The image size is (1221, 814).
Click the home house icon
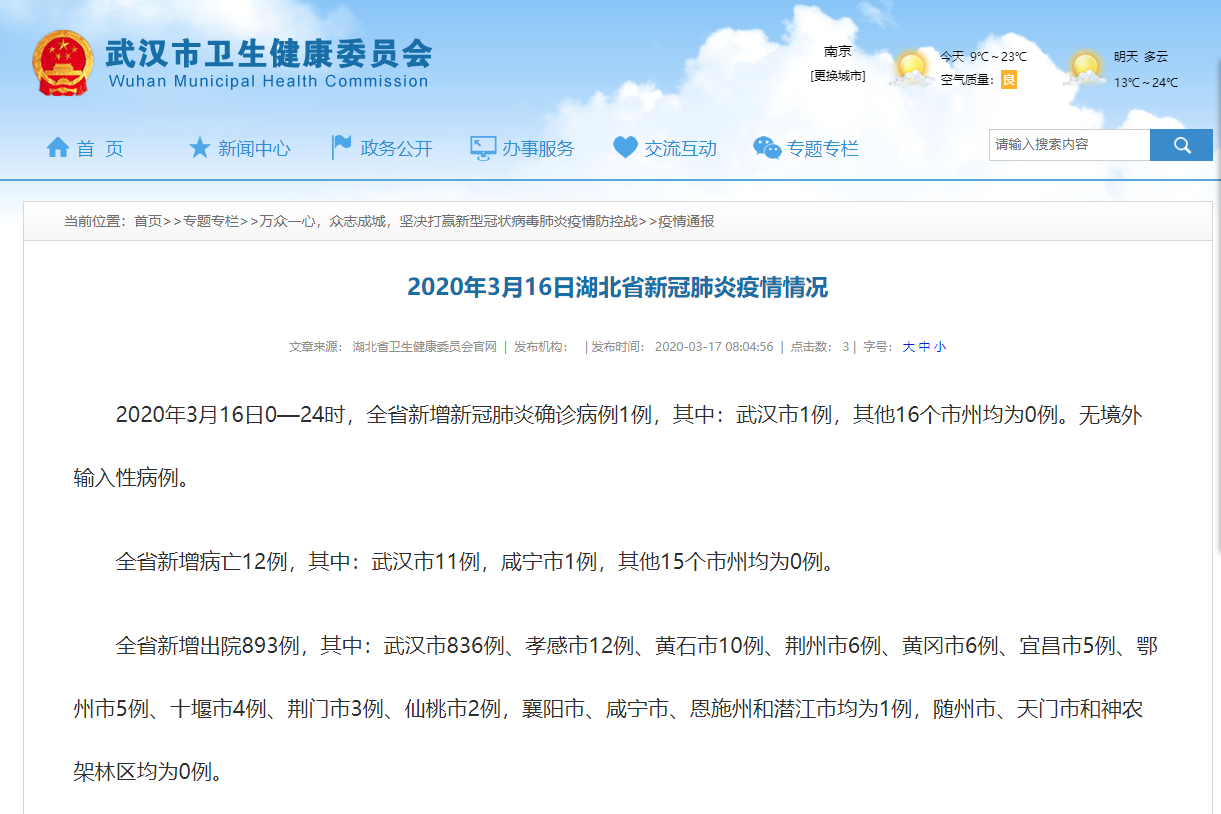pyautogui.click(x=58, y=148)
